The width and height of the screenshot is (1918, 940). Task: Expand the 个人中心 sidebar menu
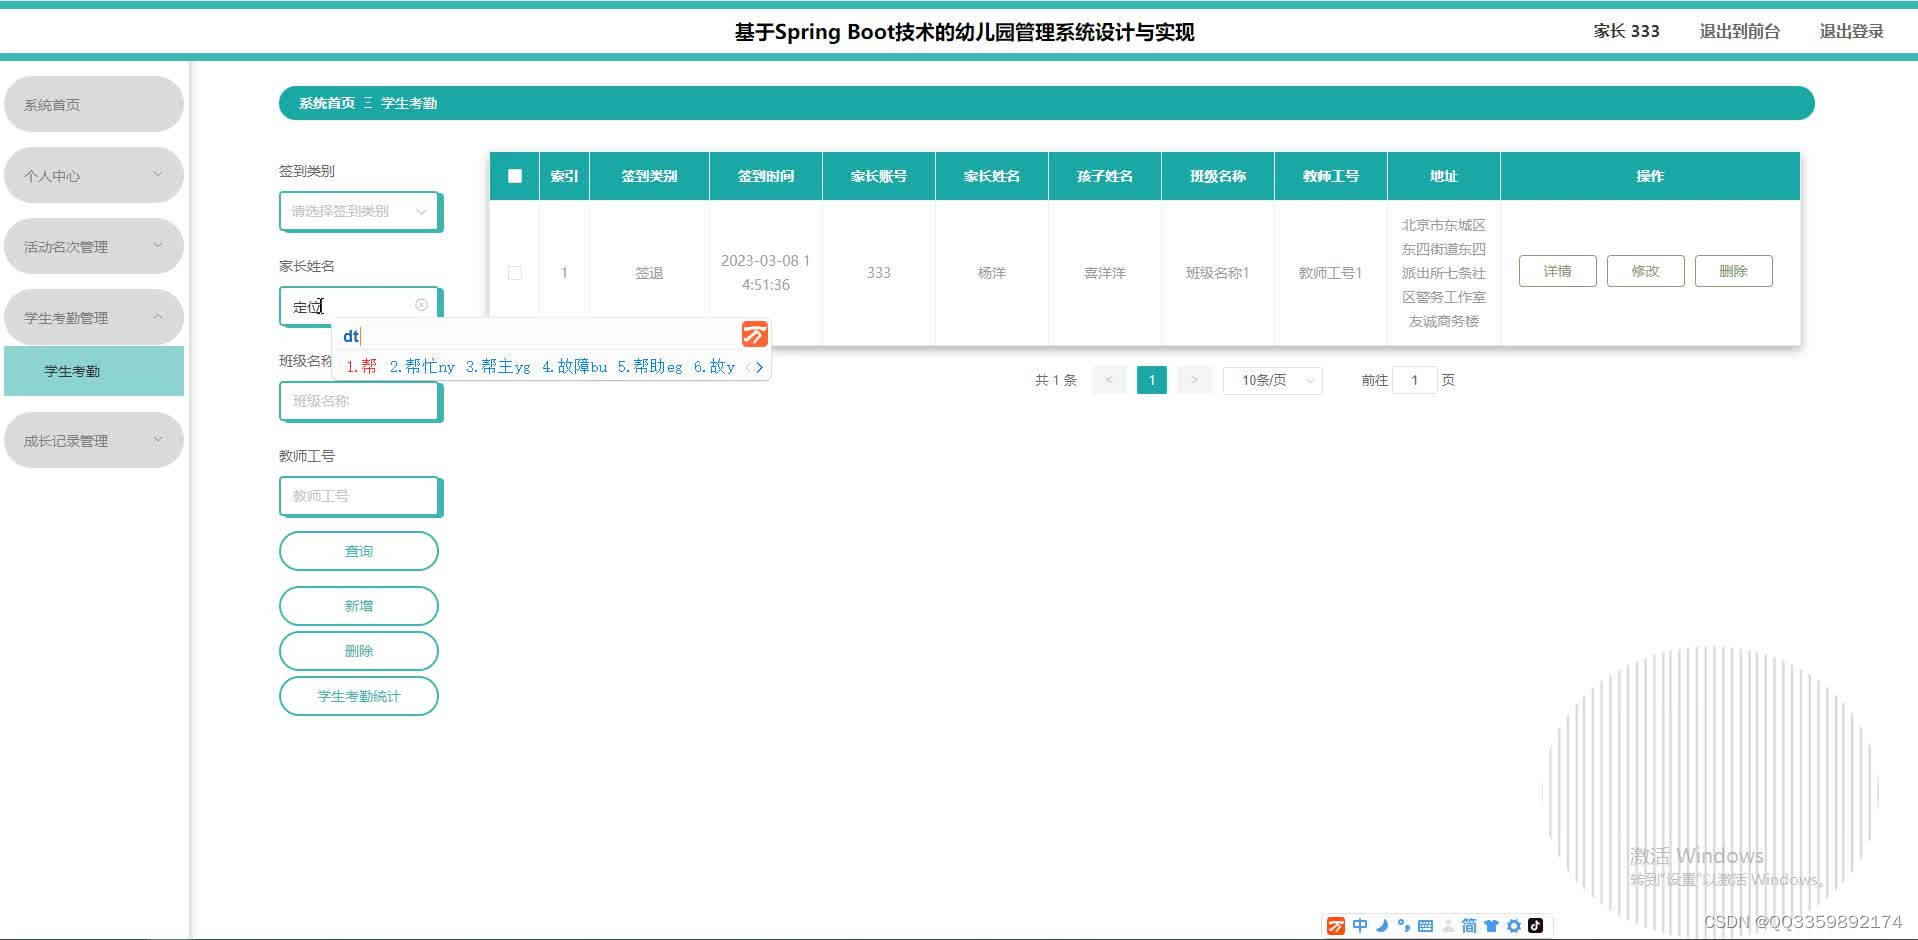click(x=94, y=175)
